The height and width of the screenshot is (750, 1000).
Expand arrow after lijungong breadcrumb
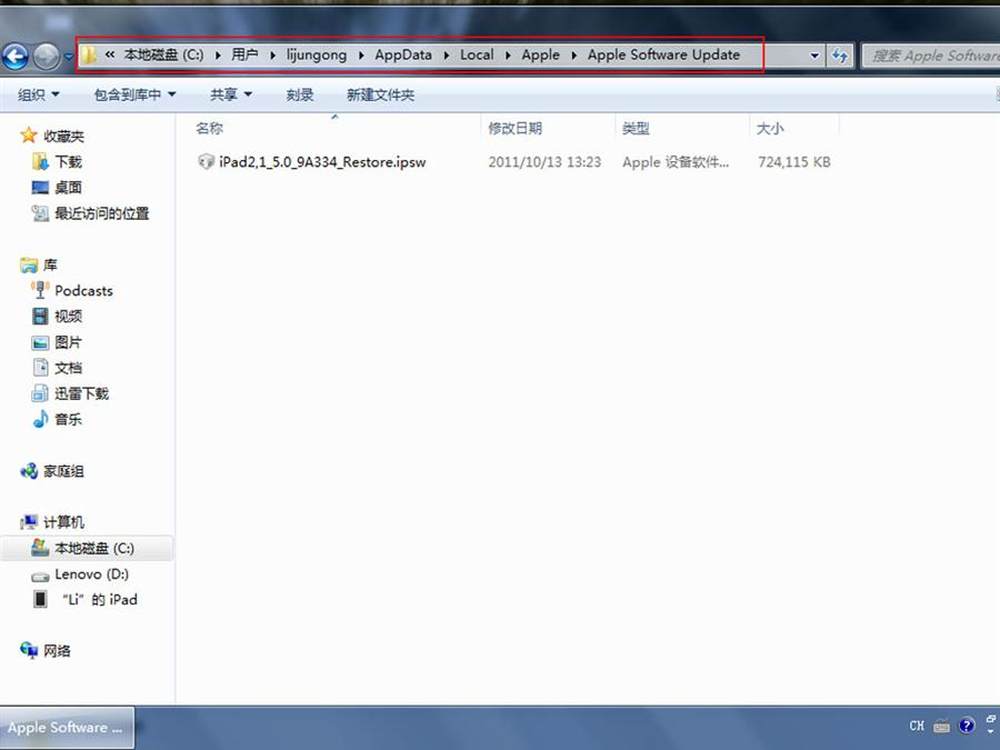coord(361,55)
